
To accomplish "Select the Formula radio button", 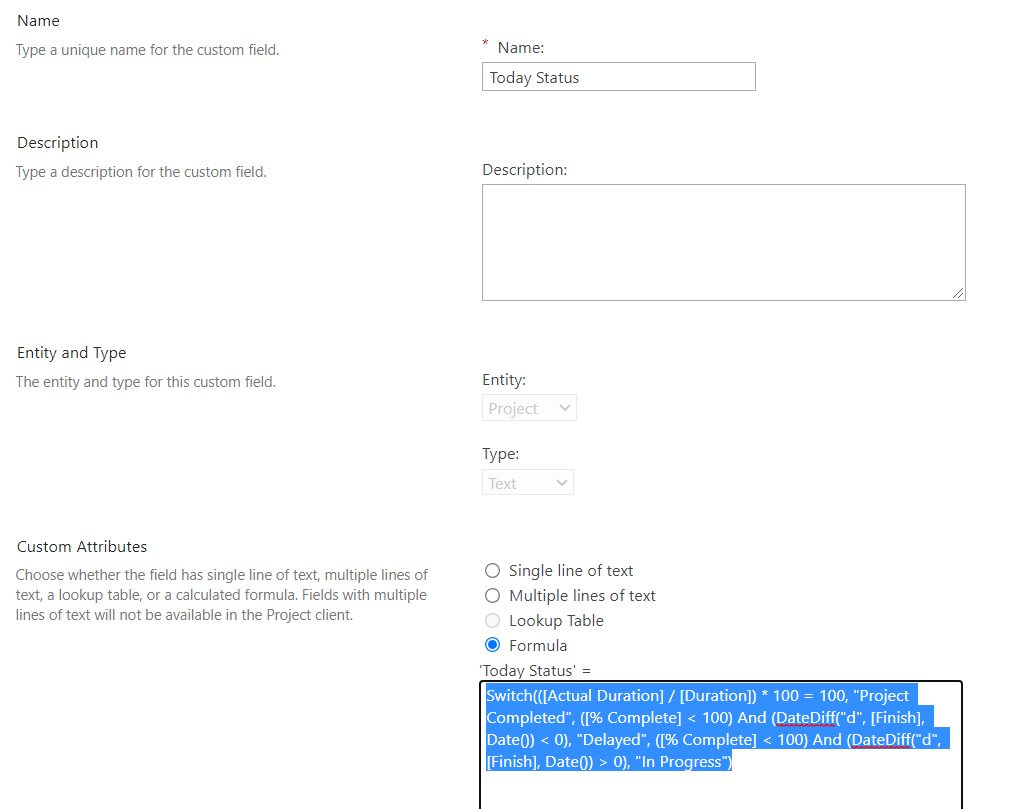I will (492, 645).
